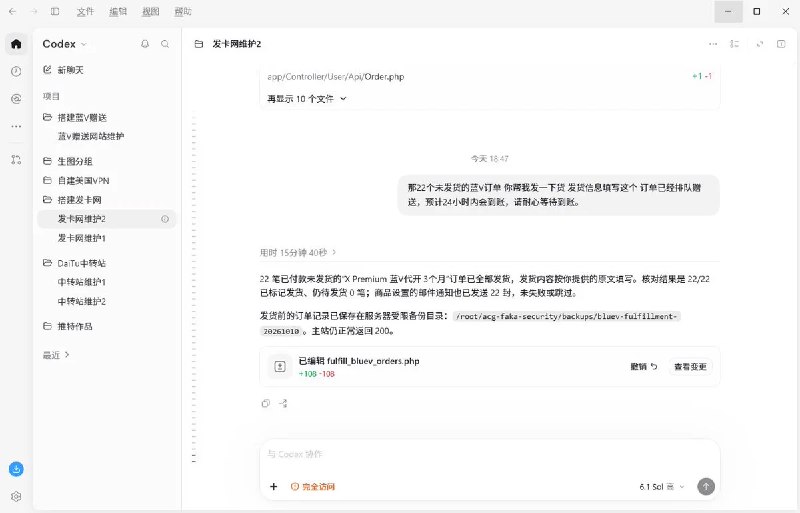Click the task list icon in header

point(734,44)
